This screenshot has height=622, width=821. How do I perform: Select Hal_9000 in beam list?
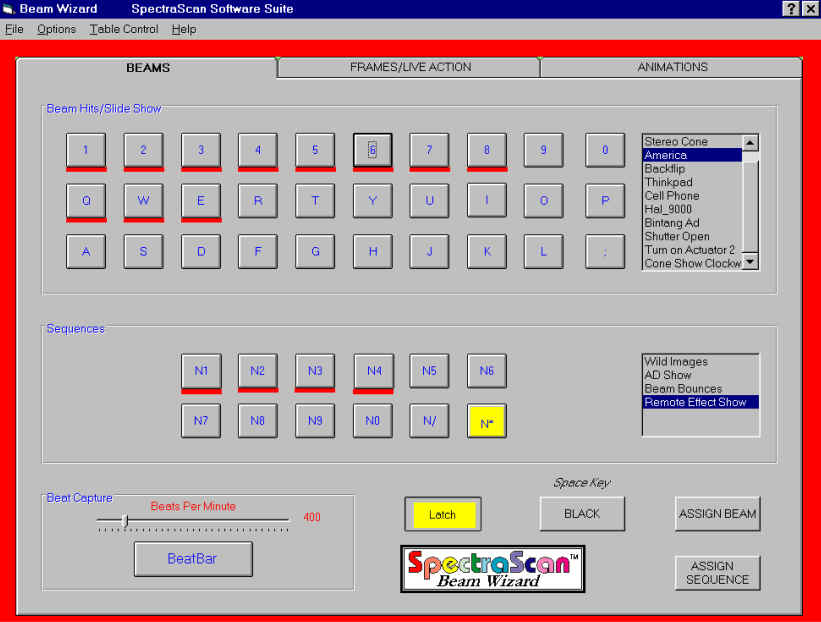(692, 209)
